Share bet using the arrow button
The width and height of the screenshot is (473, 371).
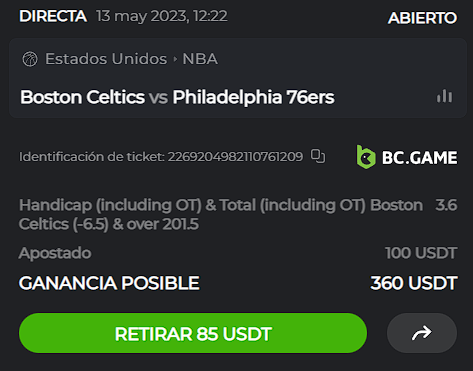click(x=422, y=333)
